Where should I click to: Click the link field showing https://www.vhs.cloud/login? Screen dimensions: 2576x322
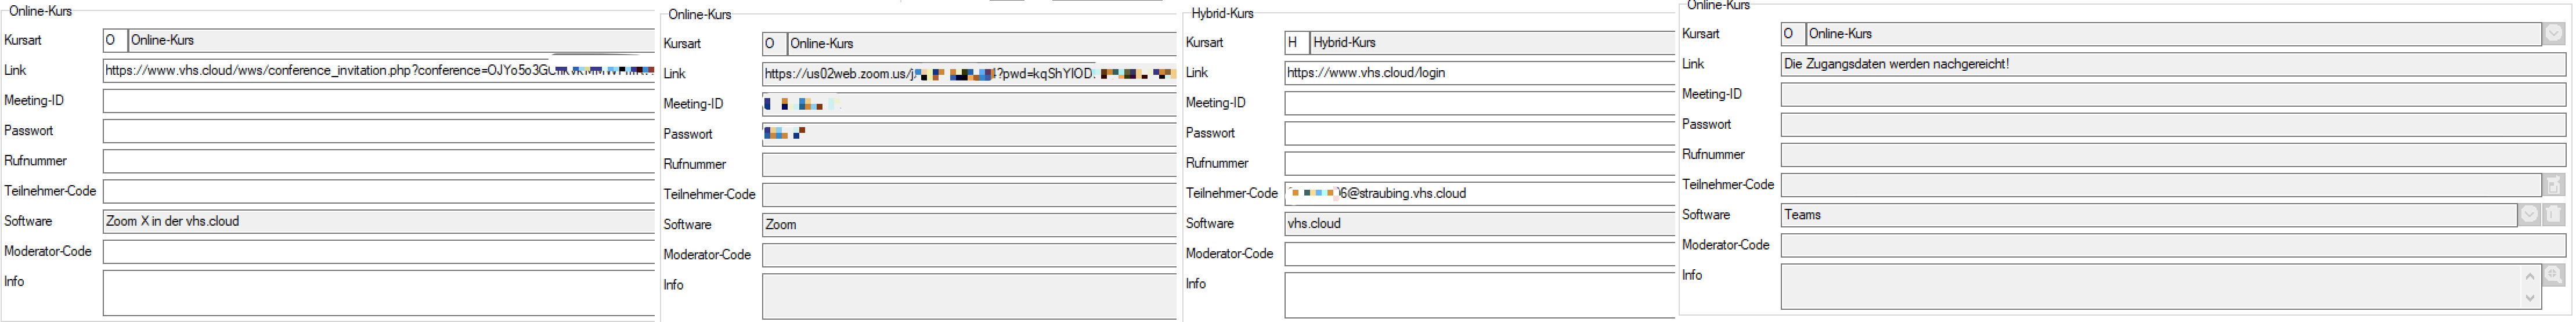1480,73
